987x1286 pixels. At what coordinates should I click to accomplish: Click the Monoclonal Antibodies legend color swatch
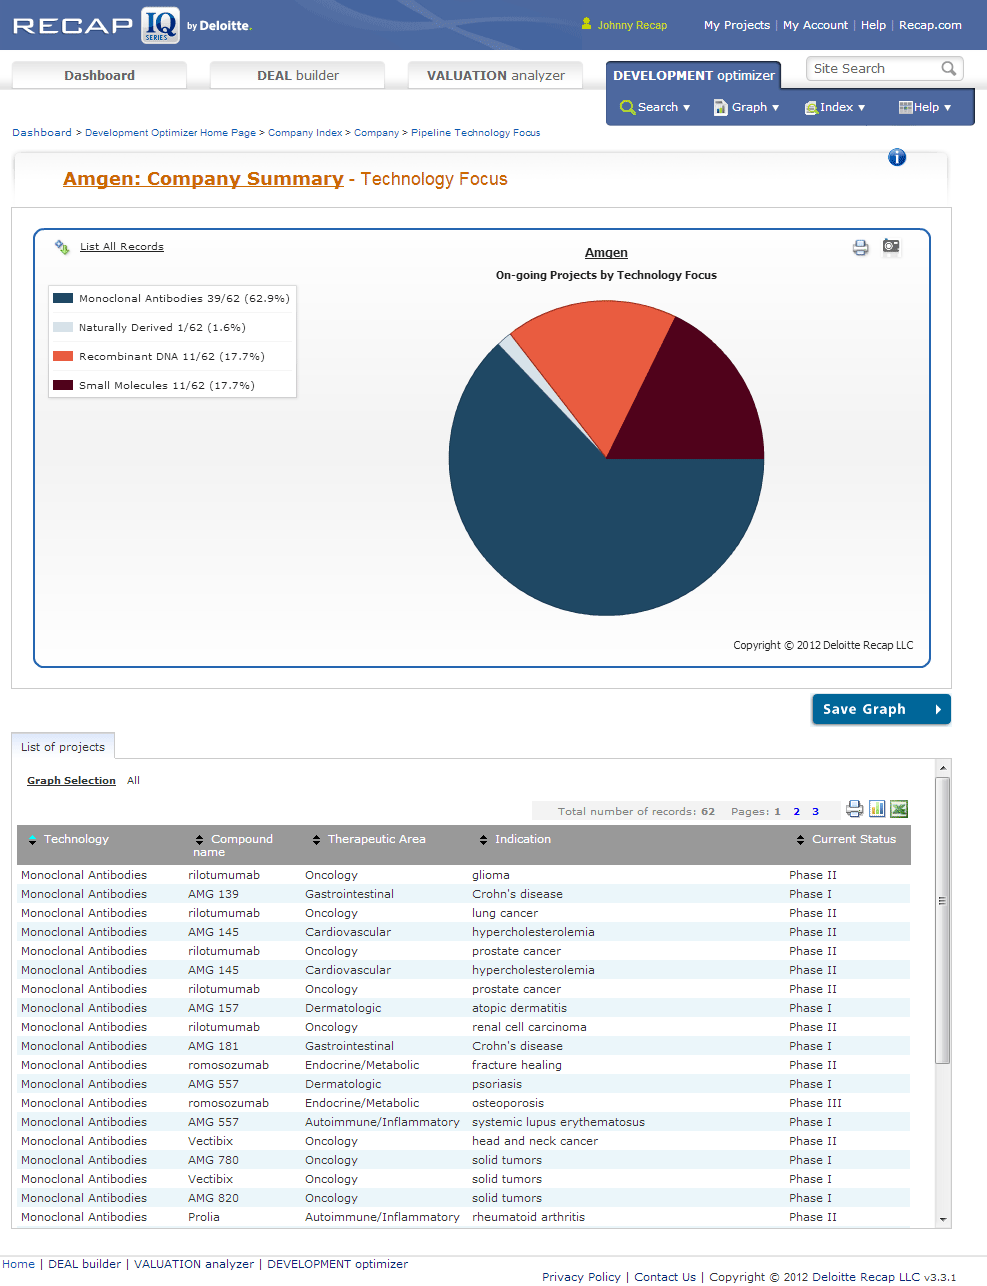point(63,298)
